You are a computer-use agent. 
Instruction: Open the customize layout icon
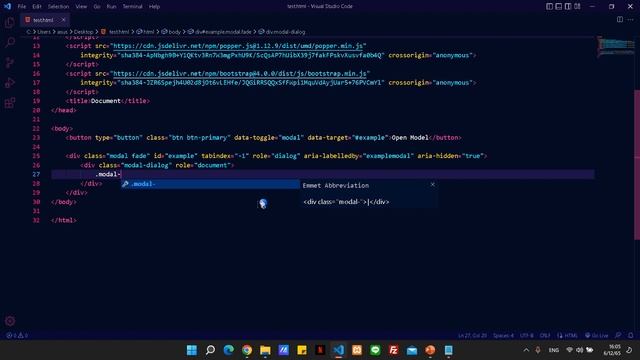pos(577,7)
